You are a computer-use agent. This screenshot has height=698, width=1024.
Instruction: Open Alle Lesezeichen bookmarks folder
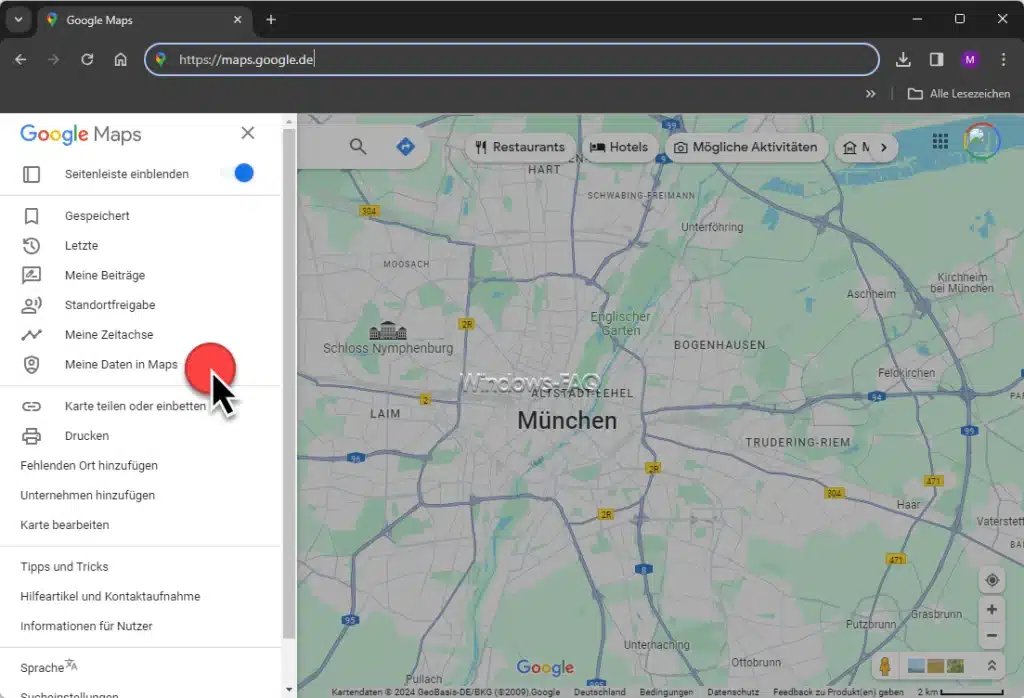coord(959,94)
